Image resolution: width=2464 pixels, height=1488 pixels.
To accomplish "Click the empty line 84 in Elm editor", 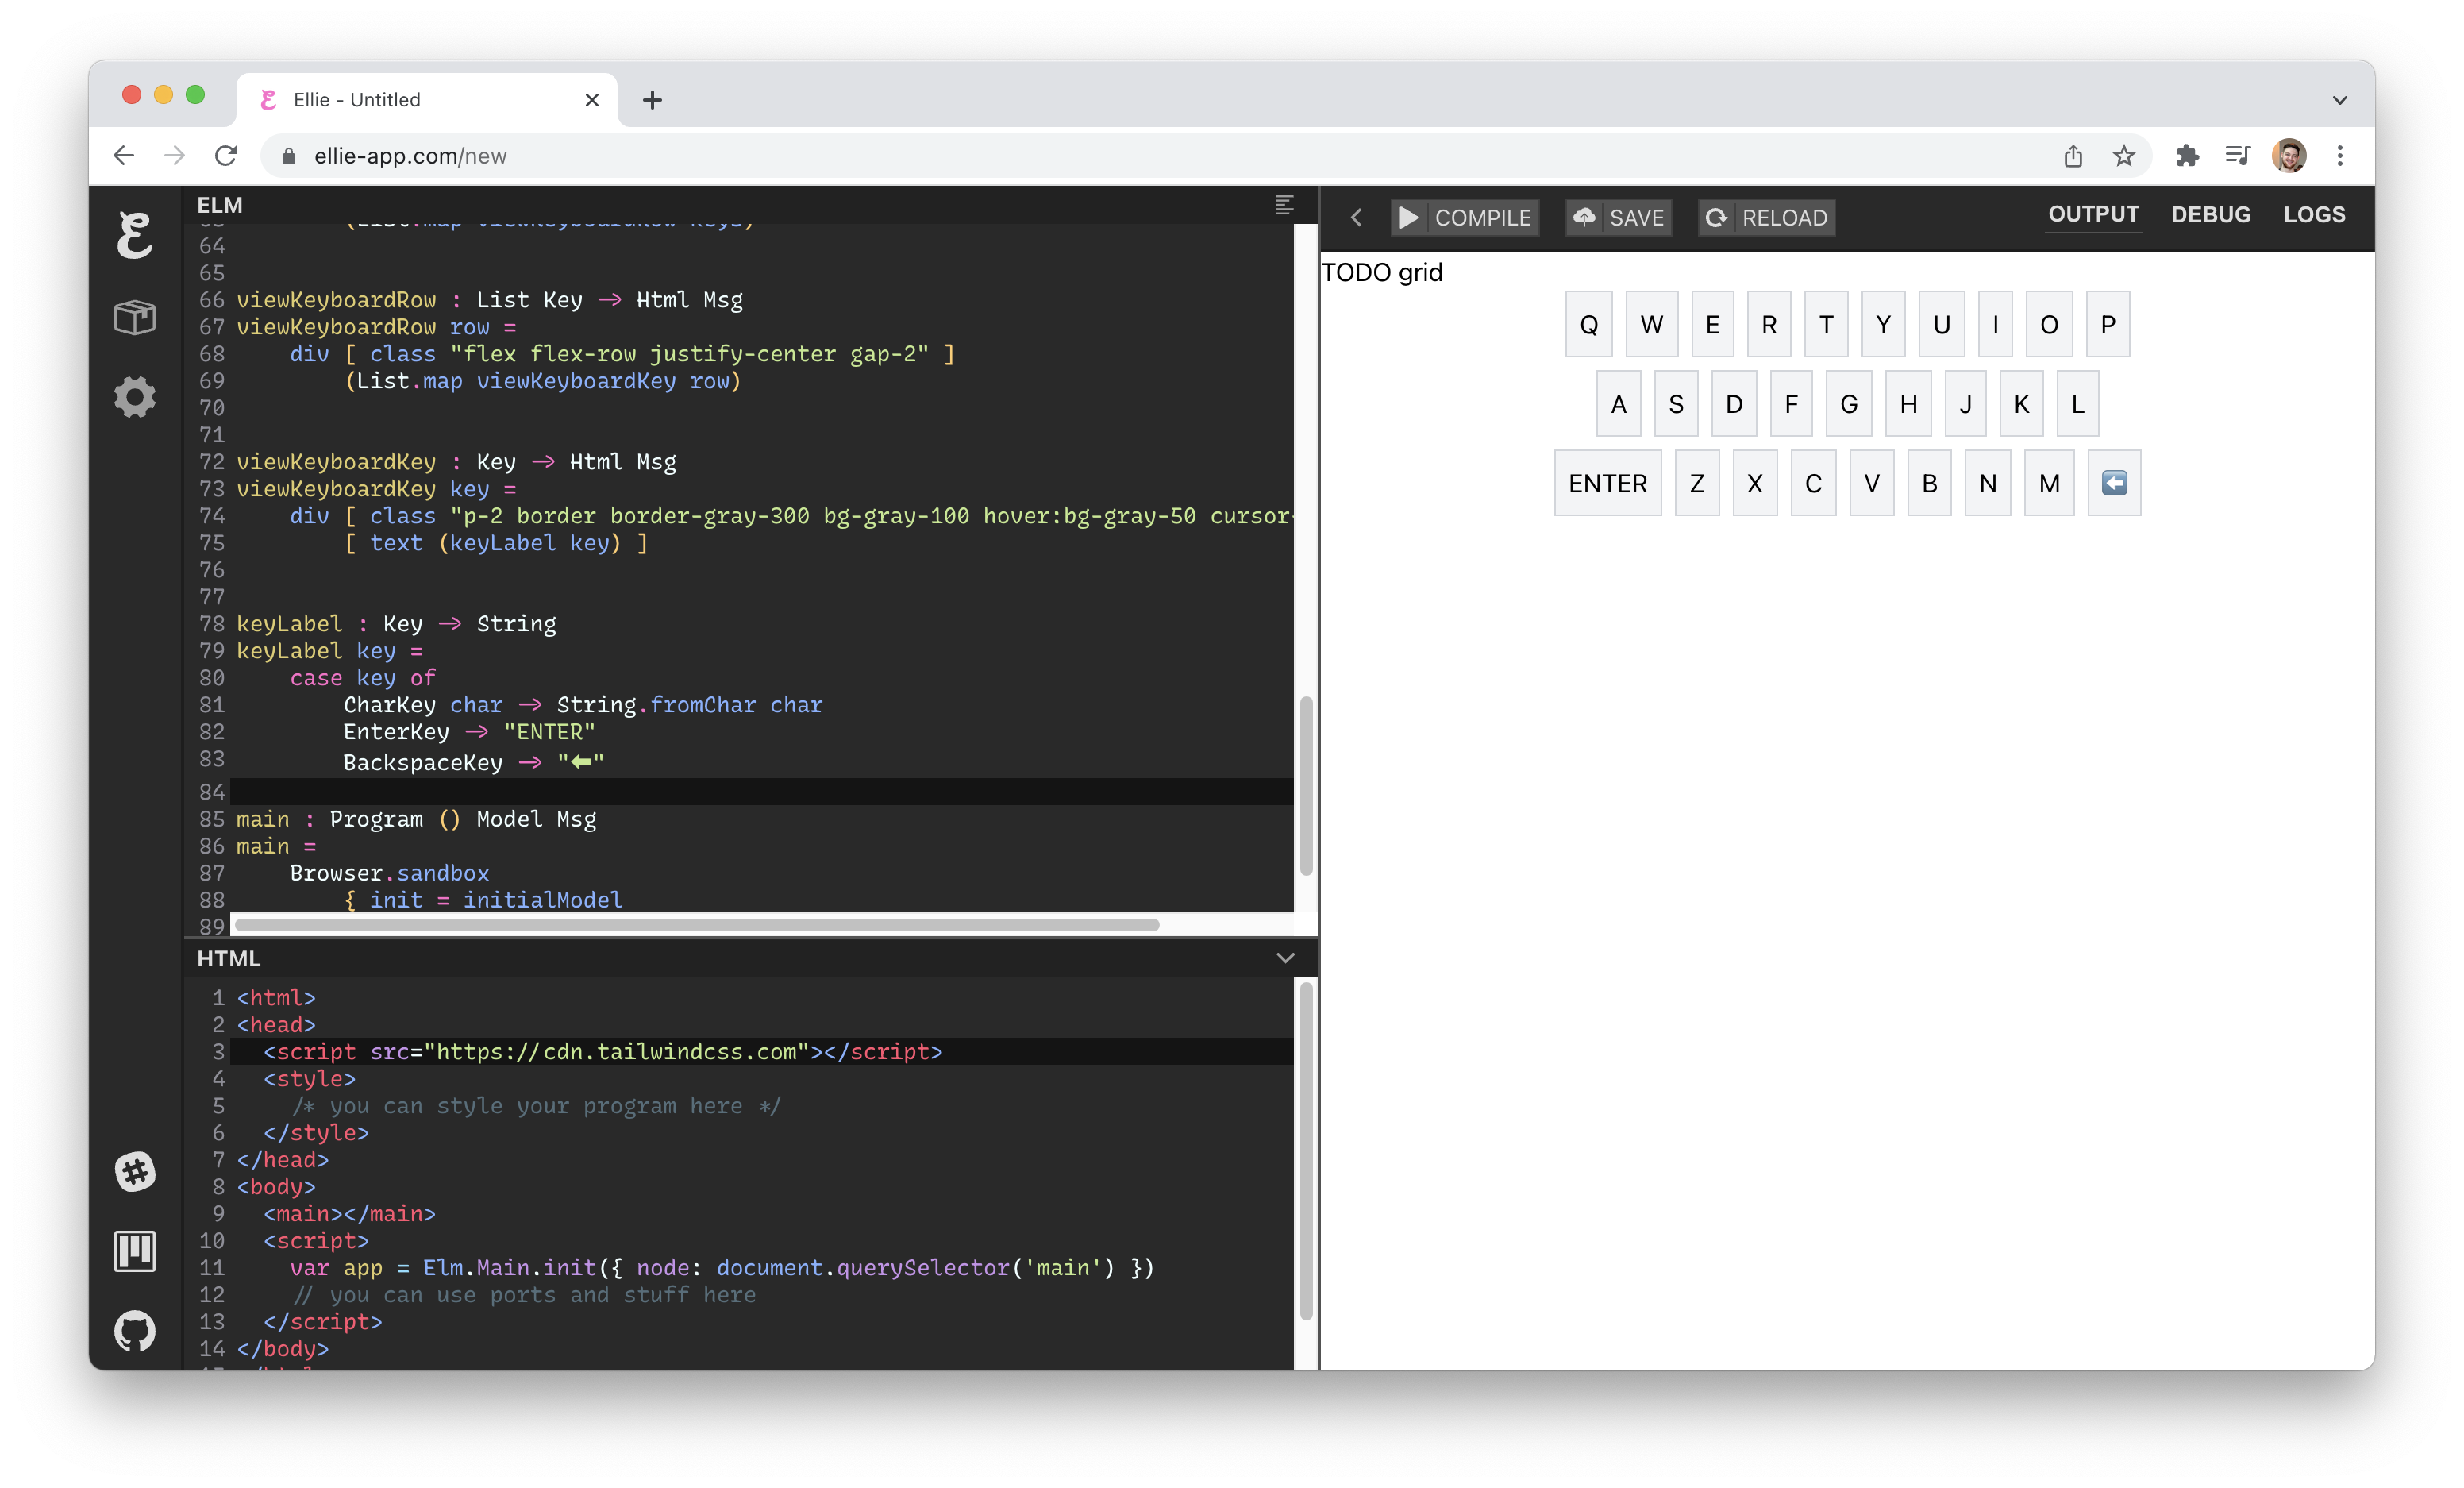I will pyautogui.click(x=762, y=792).
